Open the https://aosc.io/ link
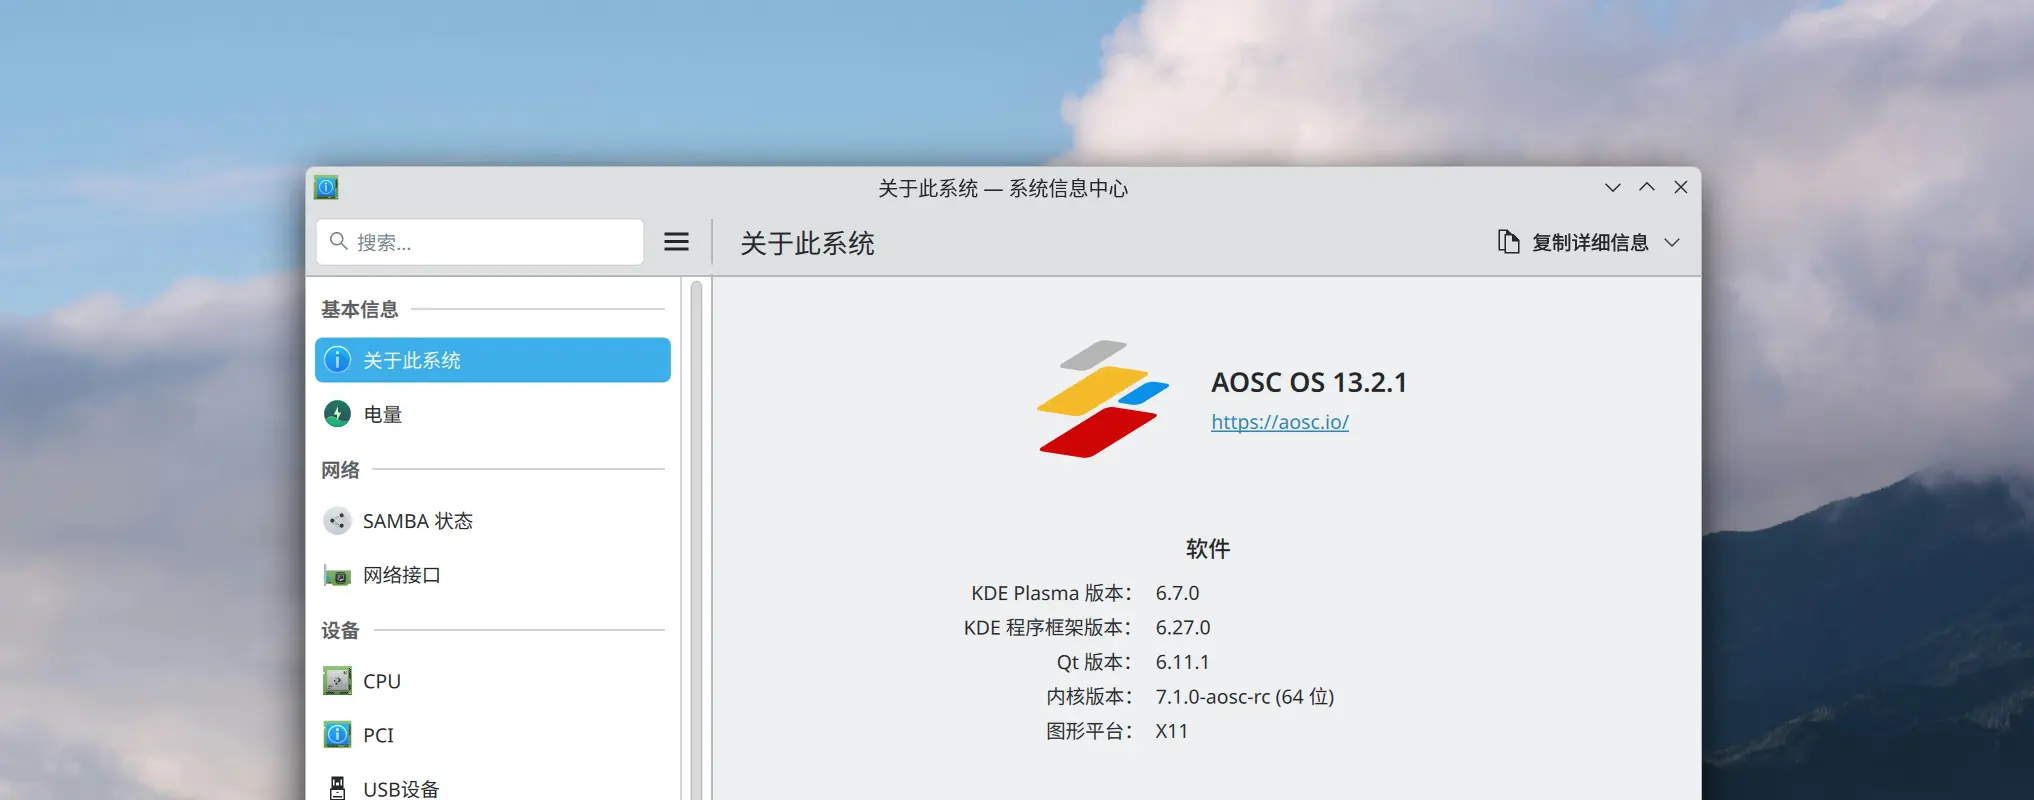 (x=1280, y=422)
